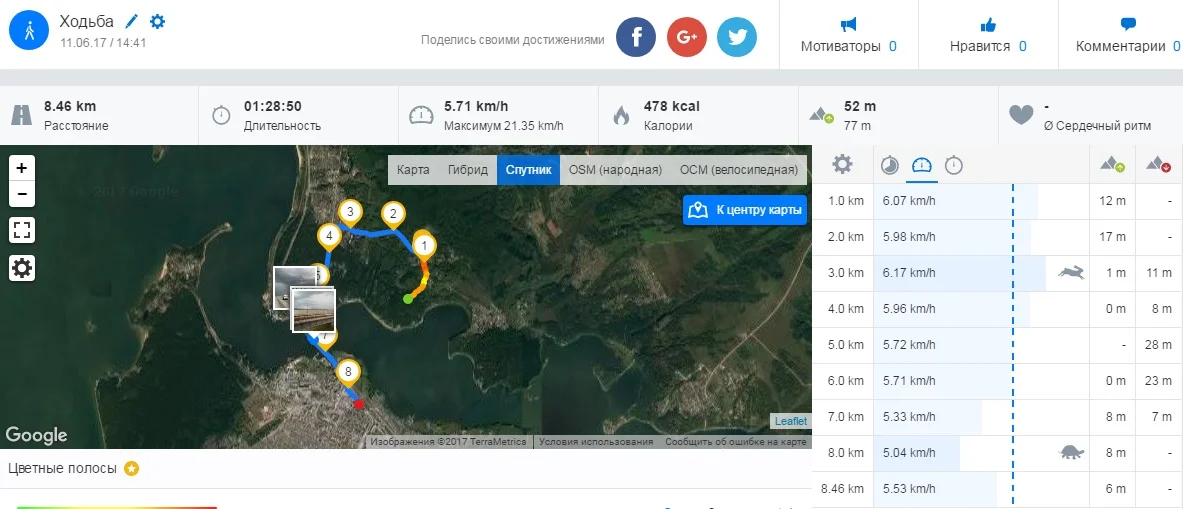Toggle fullscreen map view
This screenshot has width=1183, height=509.
coord(22,230)
